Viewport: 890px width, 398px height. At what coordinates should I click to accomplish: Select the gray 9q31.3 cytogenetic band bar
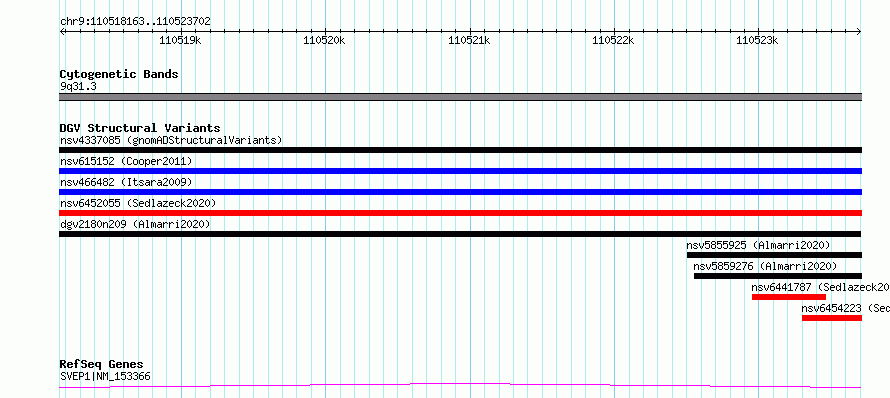click(460, 97)
